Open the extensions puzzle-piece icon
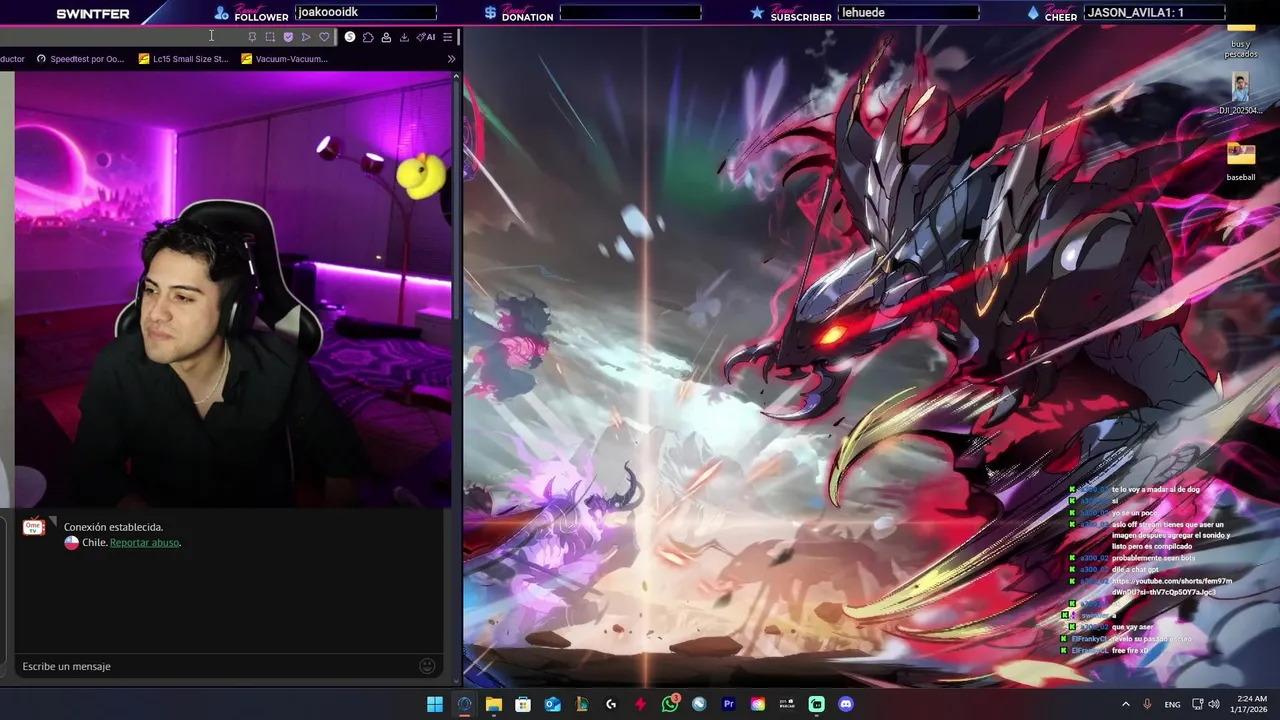1280x720 pixels. pyautogui.click(x=368, y=37)
